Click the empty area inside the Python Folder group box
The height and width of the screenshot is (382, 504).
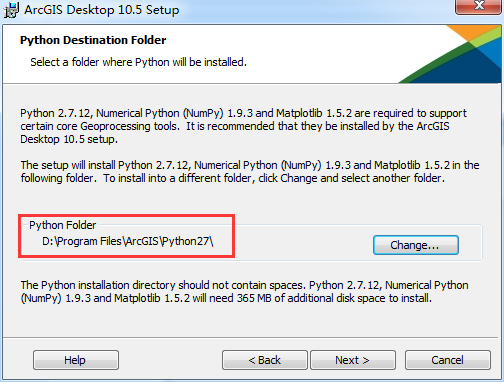pyautogui.click(x=293, y=245)
